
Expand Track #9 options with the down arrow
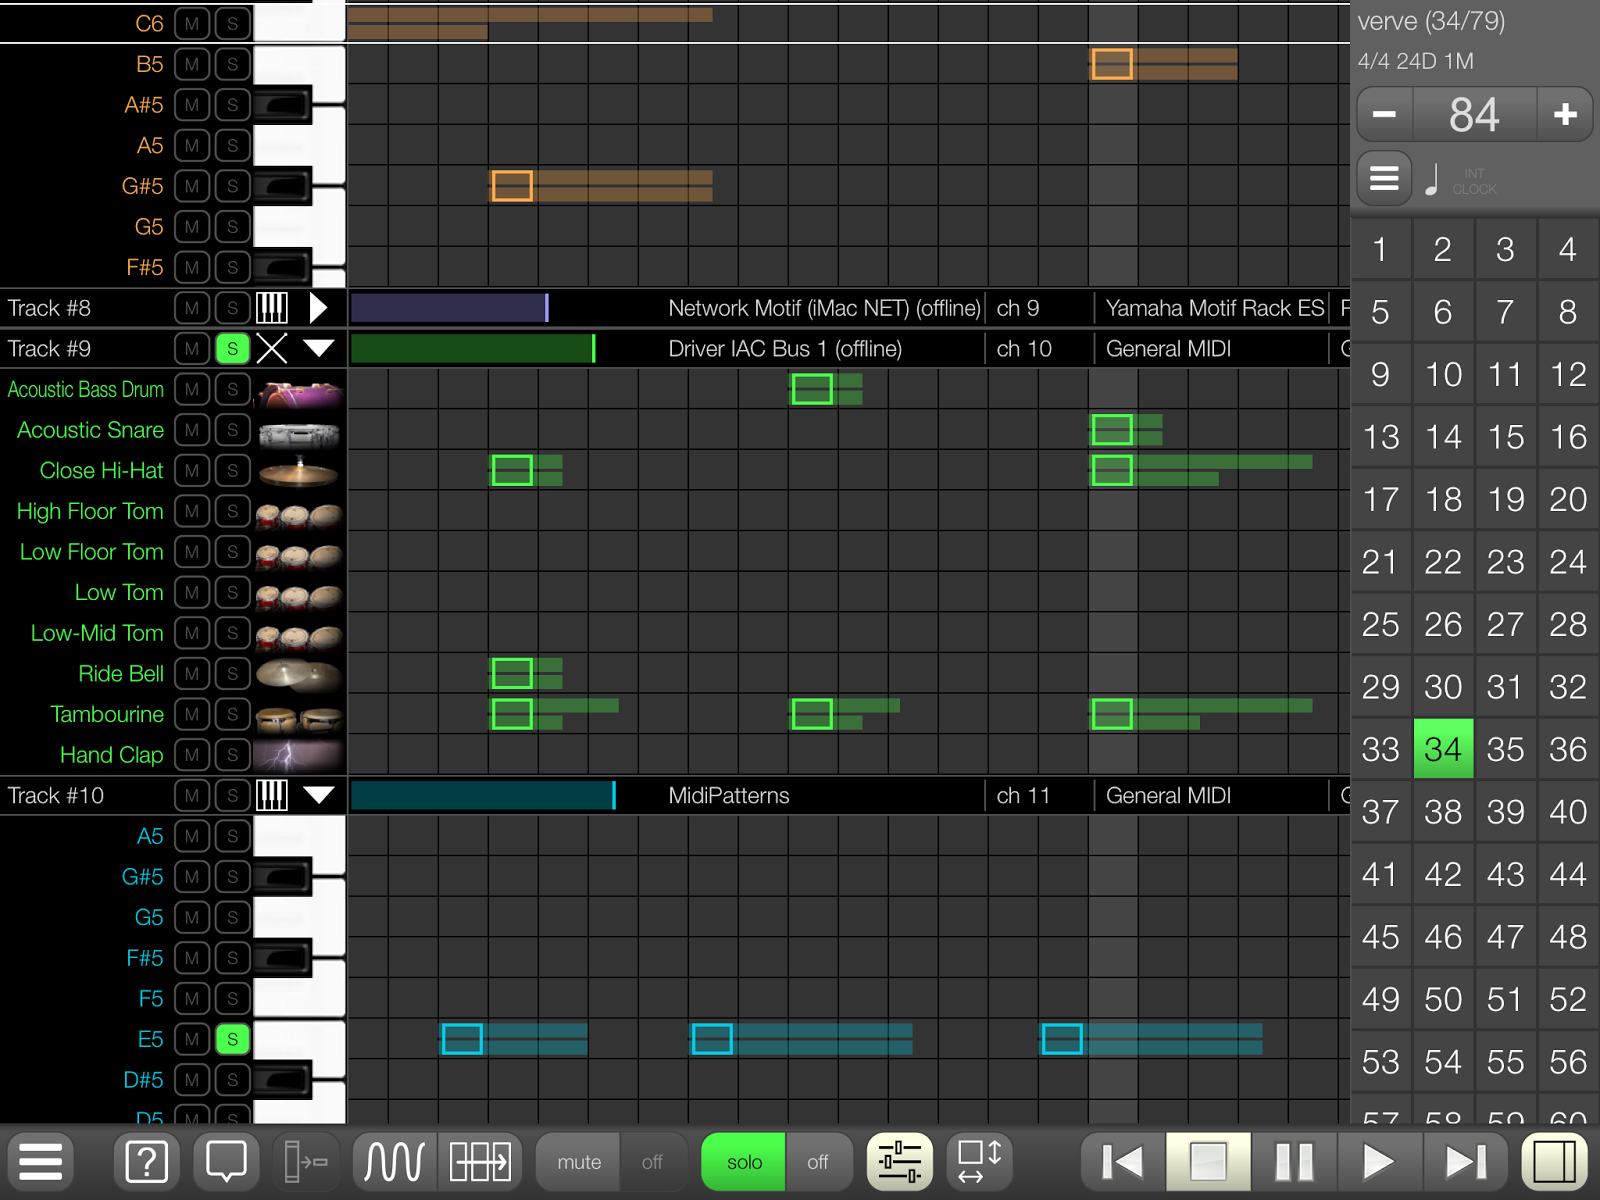point(318,348)
